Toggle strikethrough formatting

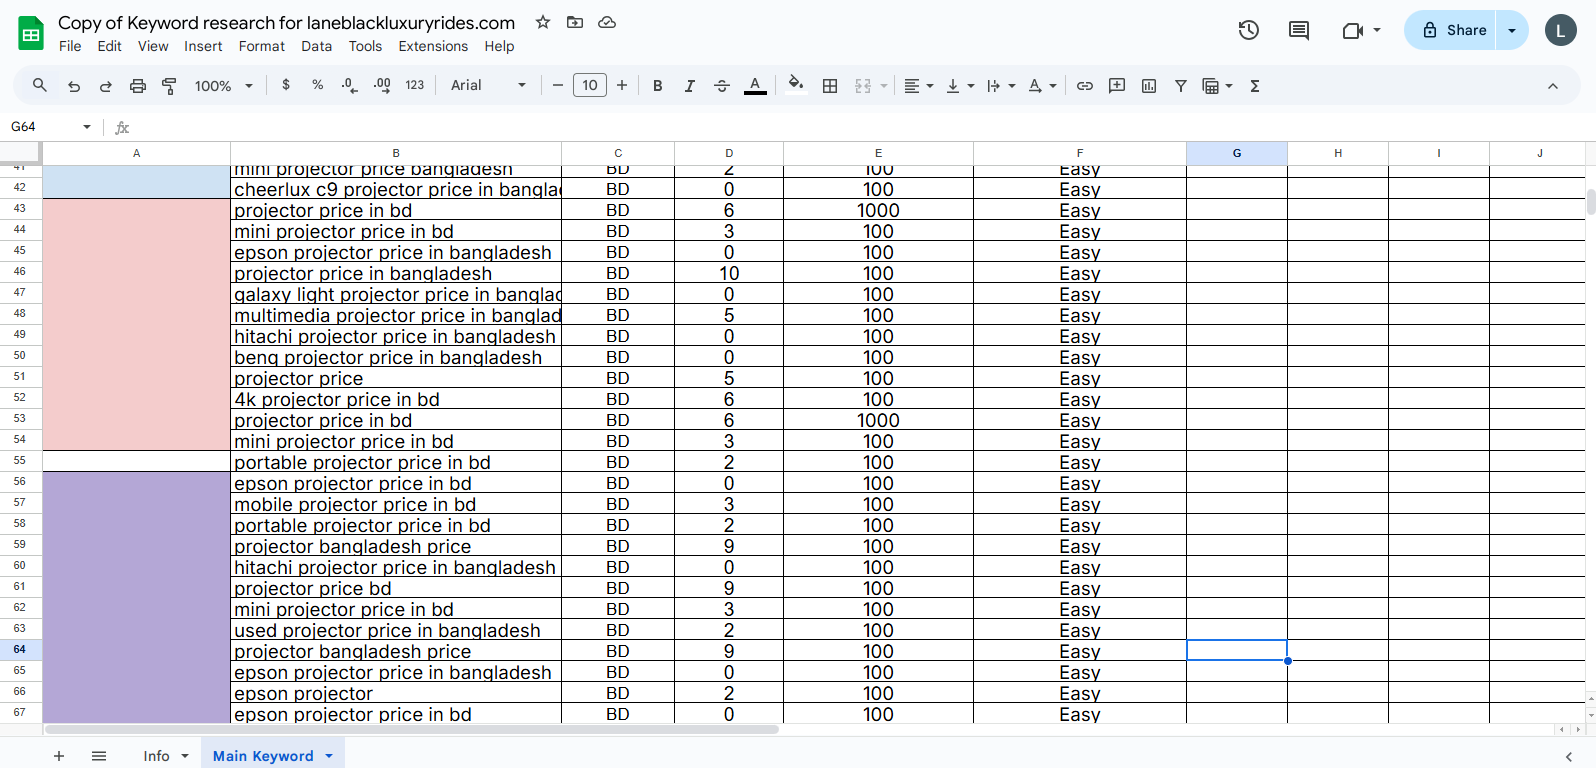[722, 86]
